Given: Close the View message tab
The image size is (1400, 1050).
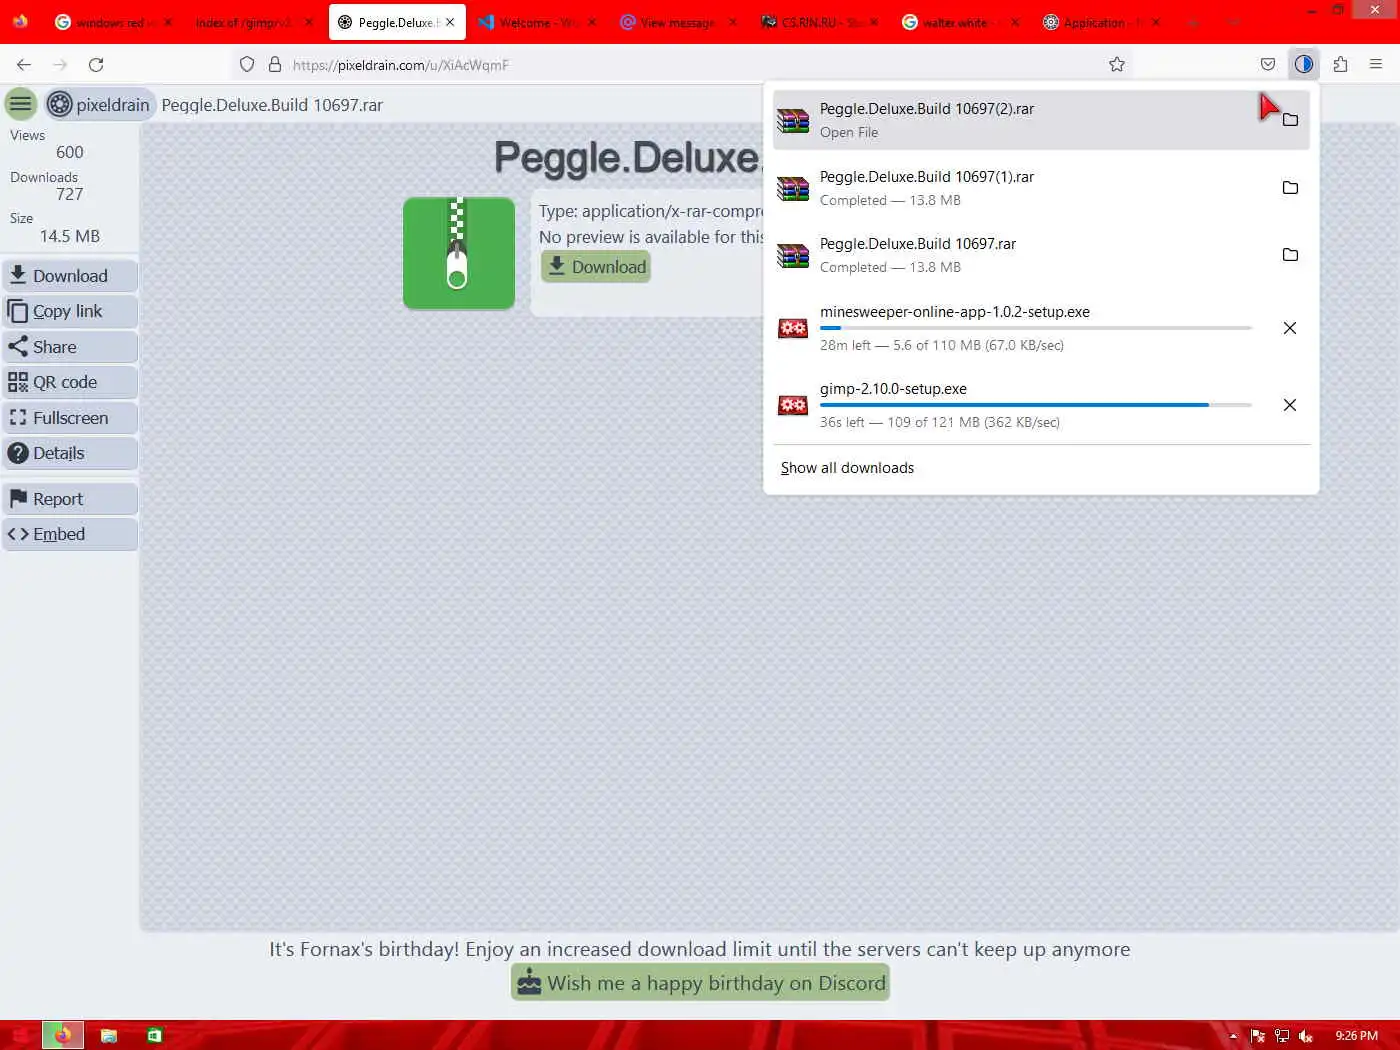Looking at the screenshot, I should click(x=733, y=22).
